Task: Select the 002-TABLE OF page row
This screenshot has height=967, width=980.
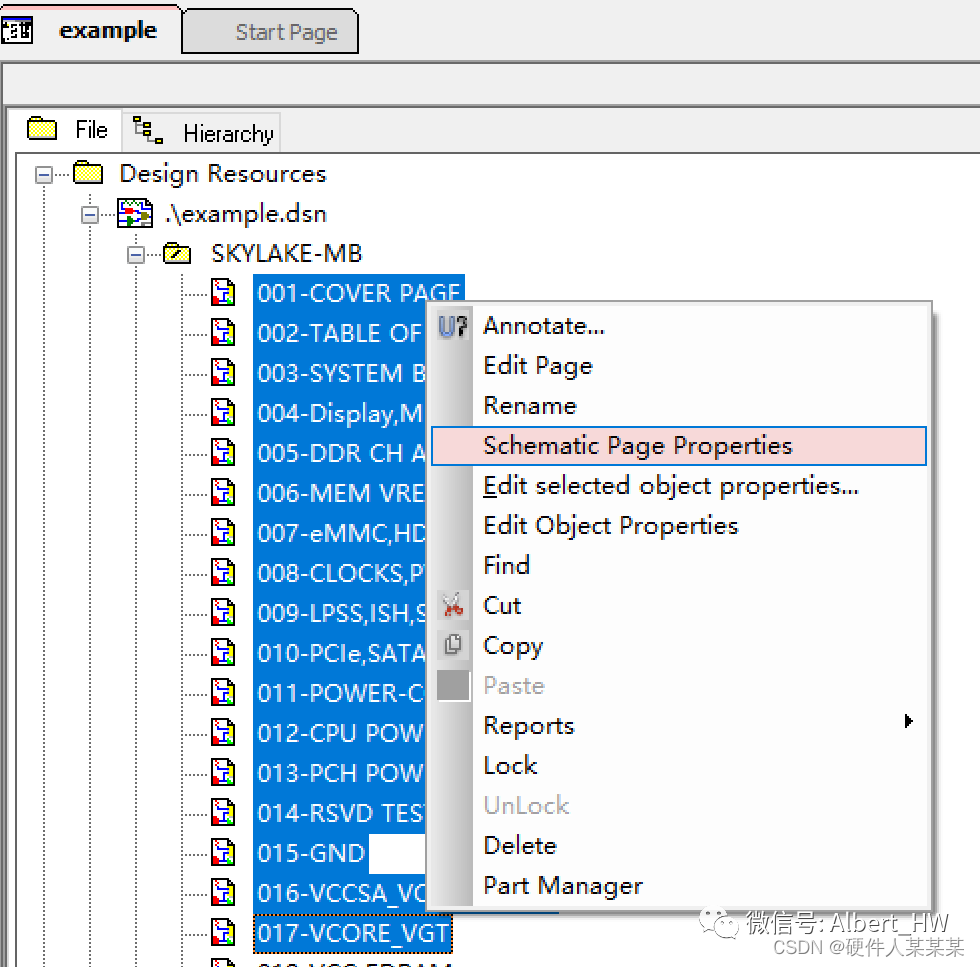Action: pos(339,333)
